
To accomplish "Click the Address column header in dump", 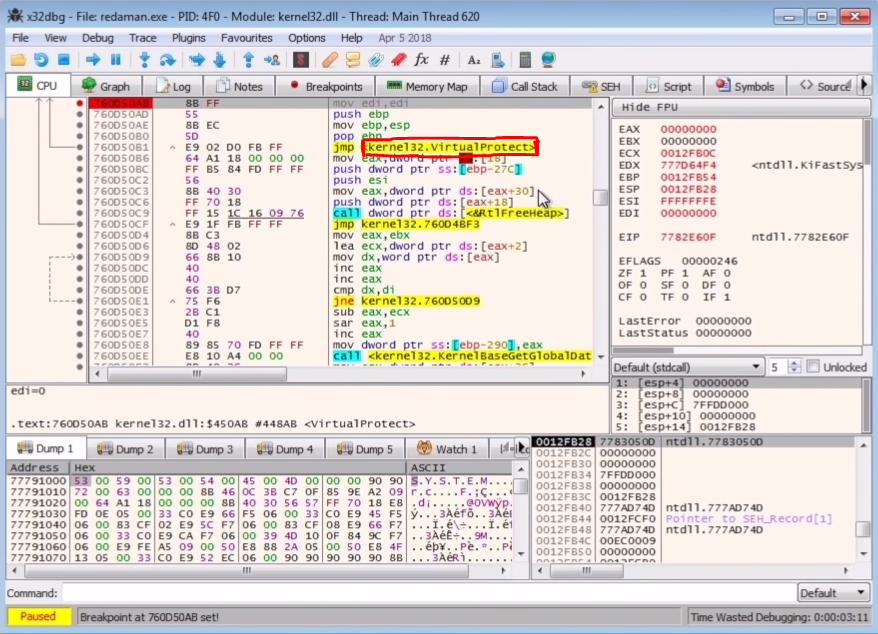I will (38, 467).
